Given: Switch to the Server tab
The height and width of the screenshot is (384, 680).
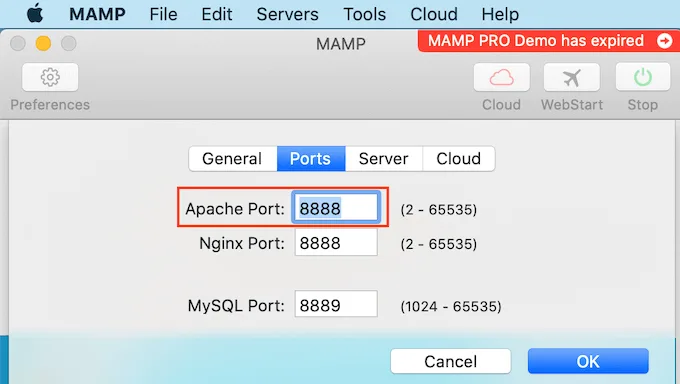Looking at the screenshot, I should 384,159.
